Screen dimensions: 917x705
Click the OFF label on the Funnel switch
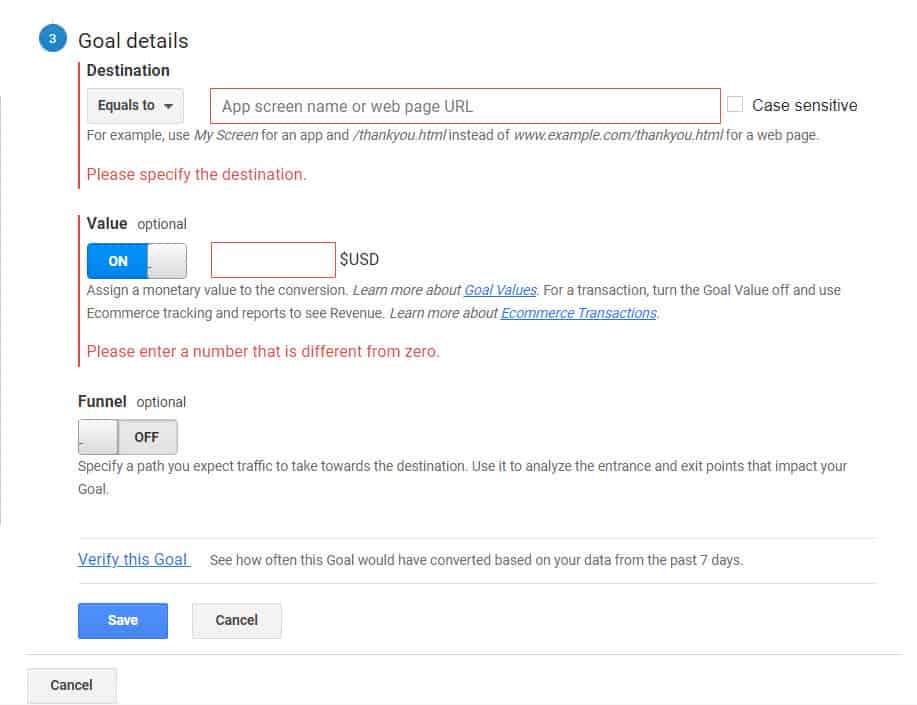147,437
